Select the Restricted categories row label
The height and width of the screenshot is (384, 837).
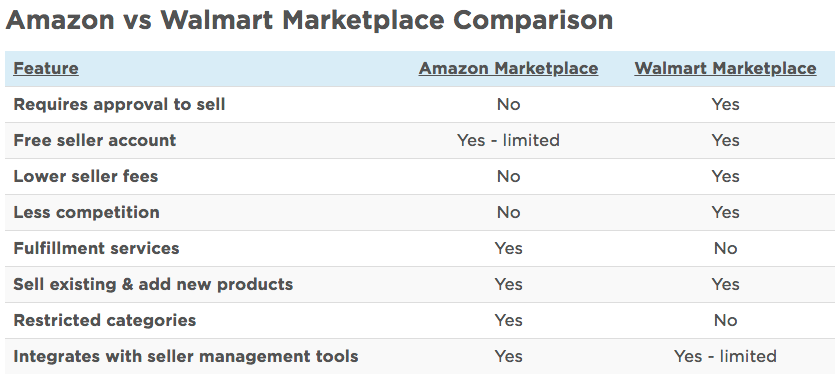tap(105, 320)
